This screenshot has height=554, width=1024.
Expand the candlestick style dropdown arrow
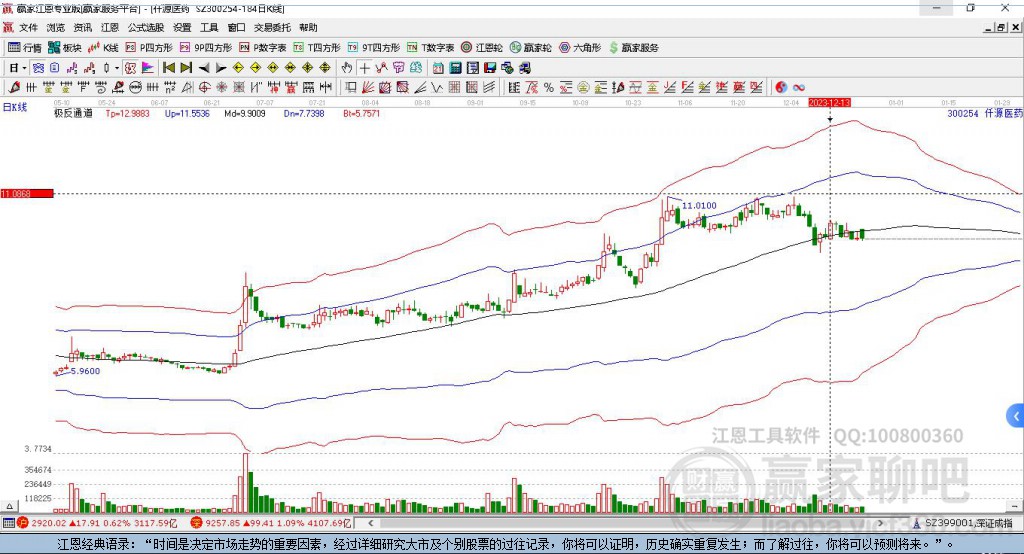(117, 68)
